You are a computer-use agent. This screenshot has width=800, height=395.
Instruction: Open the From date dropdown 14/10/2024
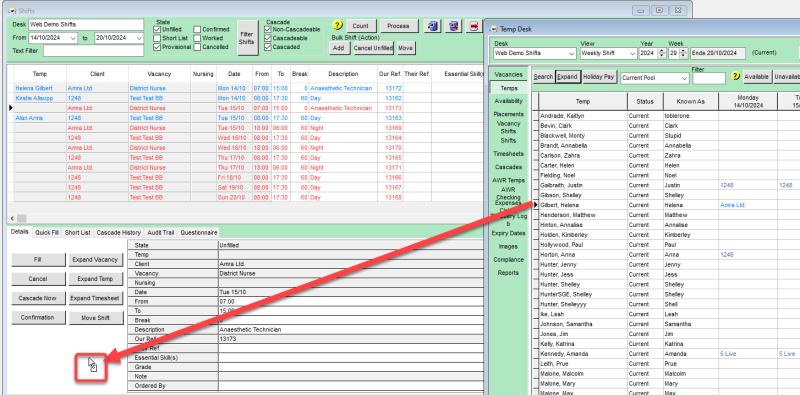[72, 38]
